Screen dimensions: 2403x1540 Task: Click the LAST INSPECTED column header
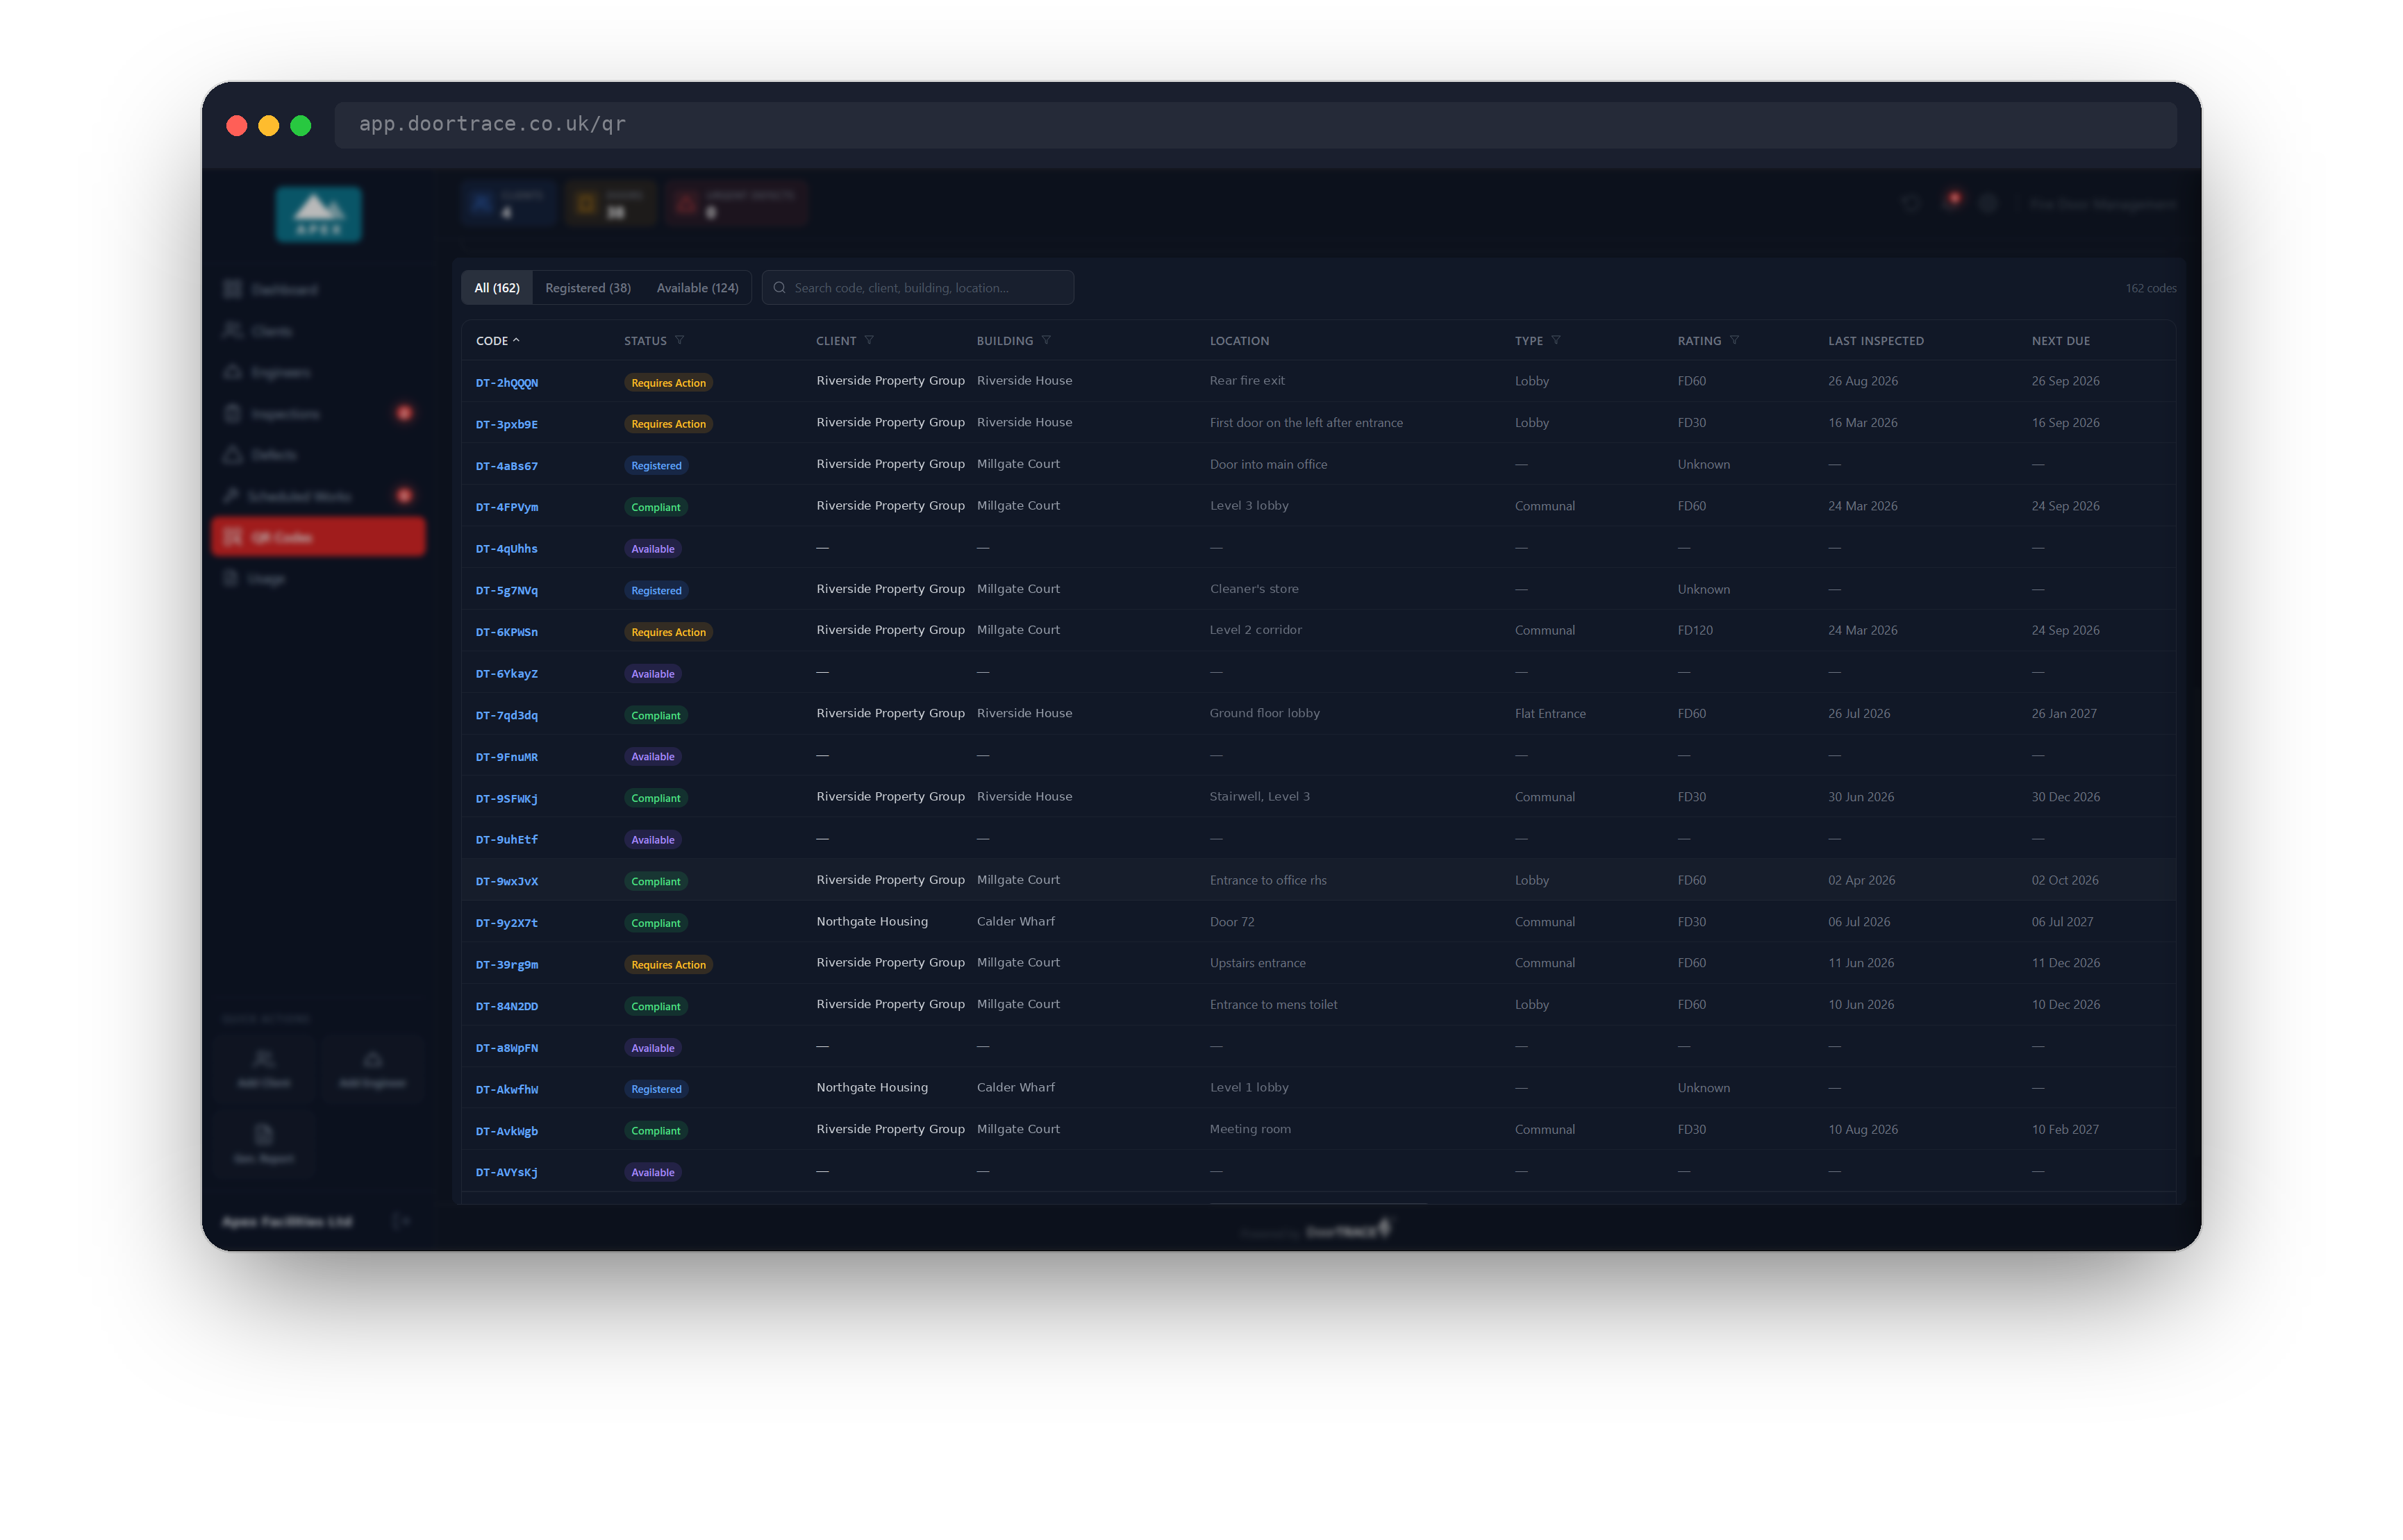click(x=1876, y=341)
